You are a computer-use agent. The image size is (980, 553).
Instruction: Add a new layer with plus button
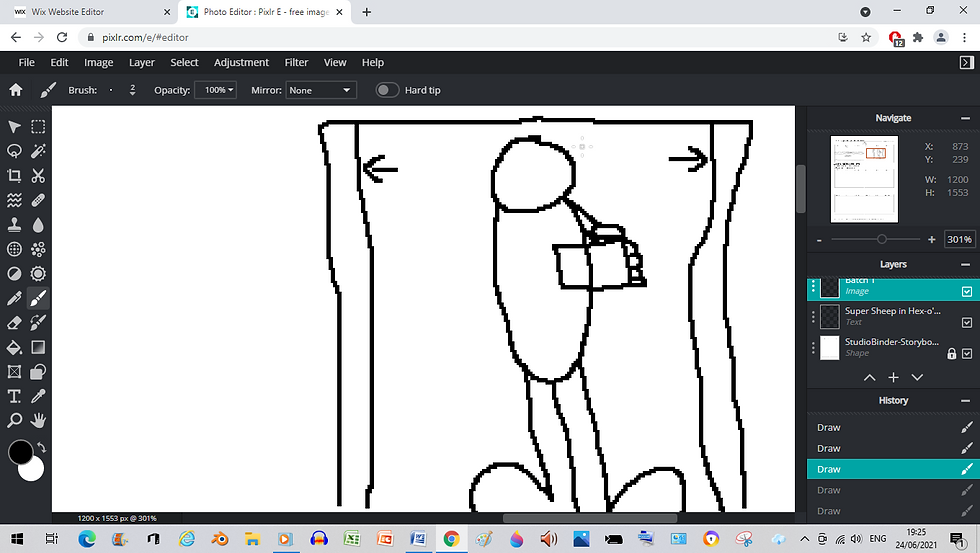pyautogui.click(x=893, y=377)
